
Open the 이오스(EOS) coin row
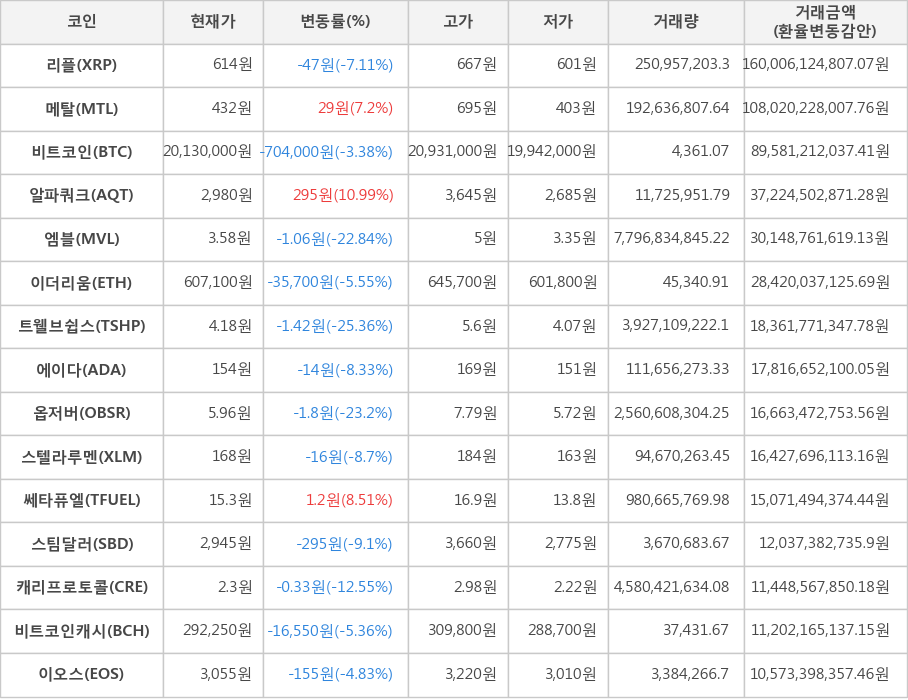82,675
